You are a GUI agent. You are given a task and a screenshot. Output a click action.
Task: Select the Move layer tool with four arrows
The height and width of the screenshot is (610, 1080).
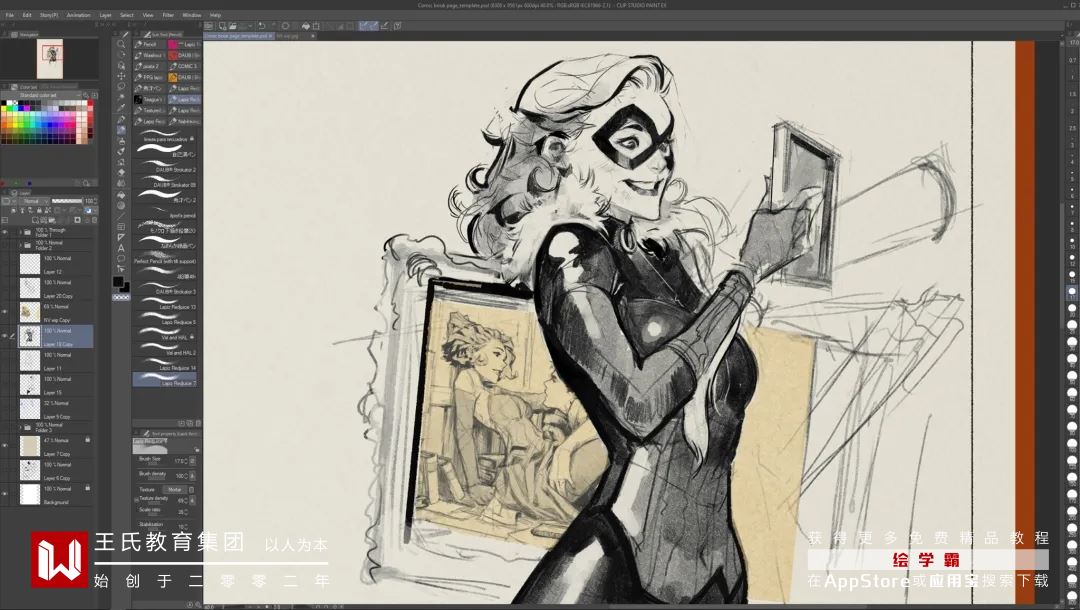point(121,76)
